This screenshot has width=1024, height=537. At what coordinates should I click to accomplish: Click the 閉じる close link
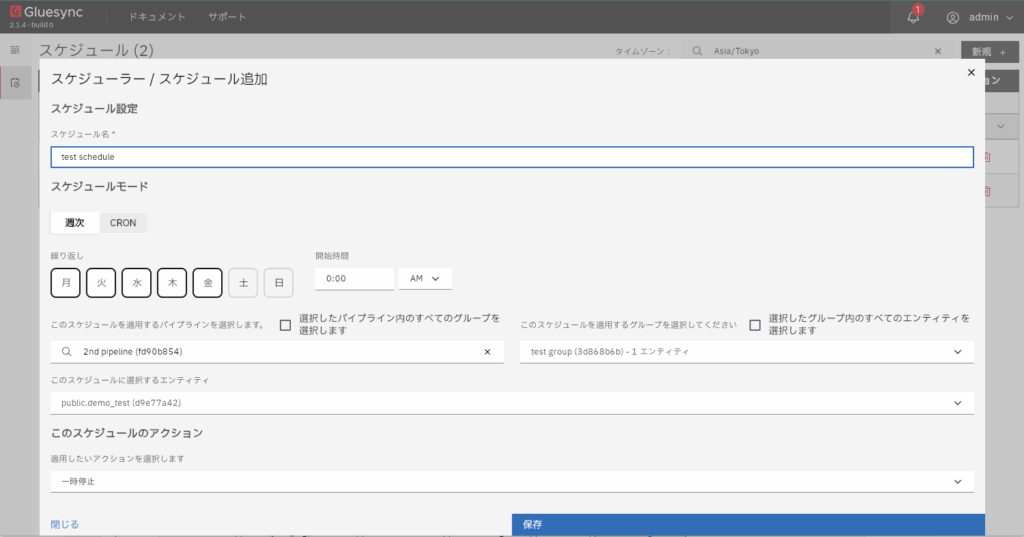click(65, 524)
